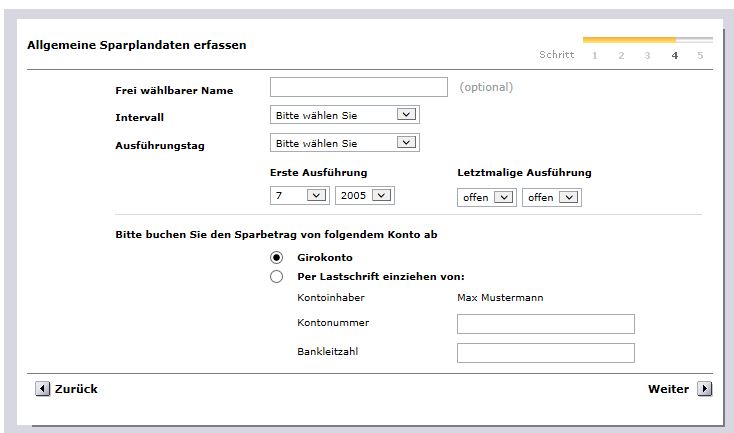
Task: Go to step 1 in Schritt indicator
Action: click(x=595, y=55)
